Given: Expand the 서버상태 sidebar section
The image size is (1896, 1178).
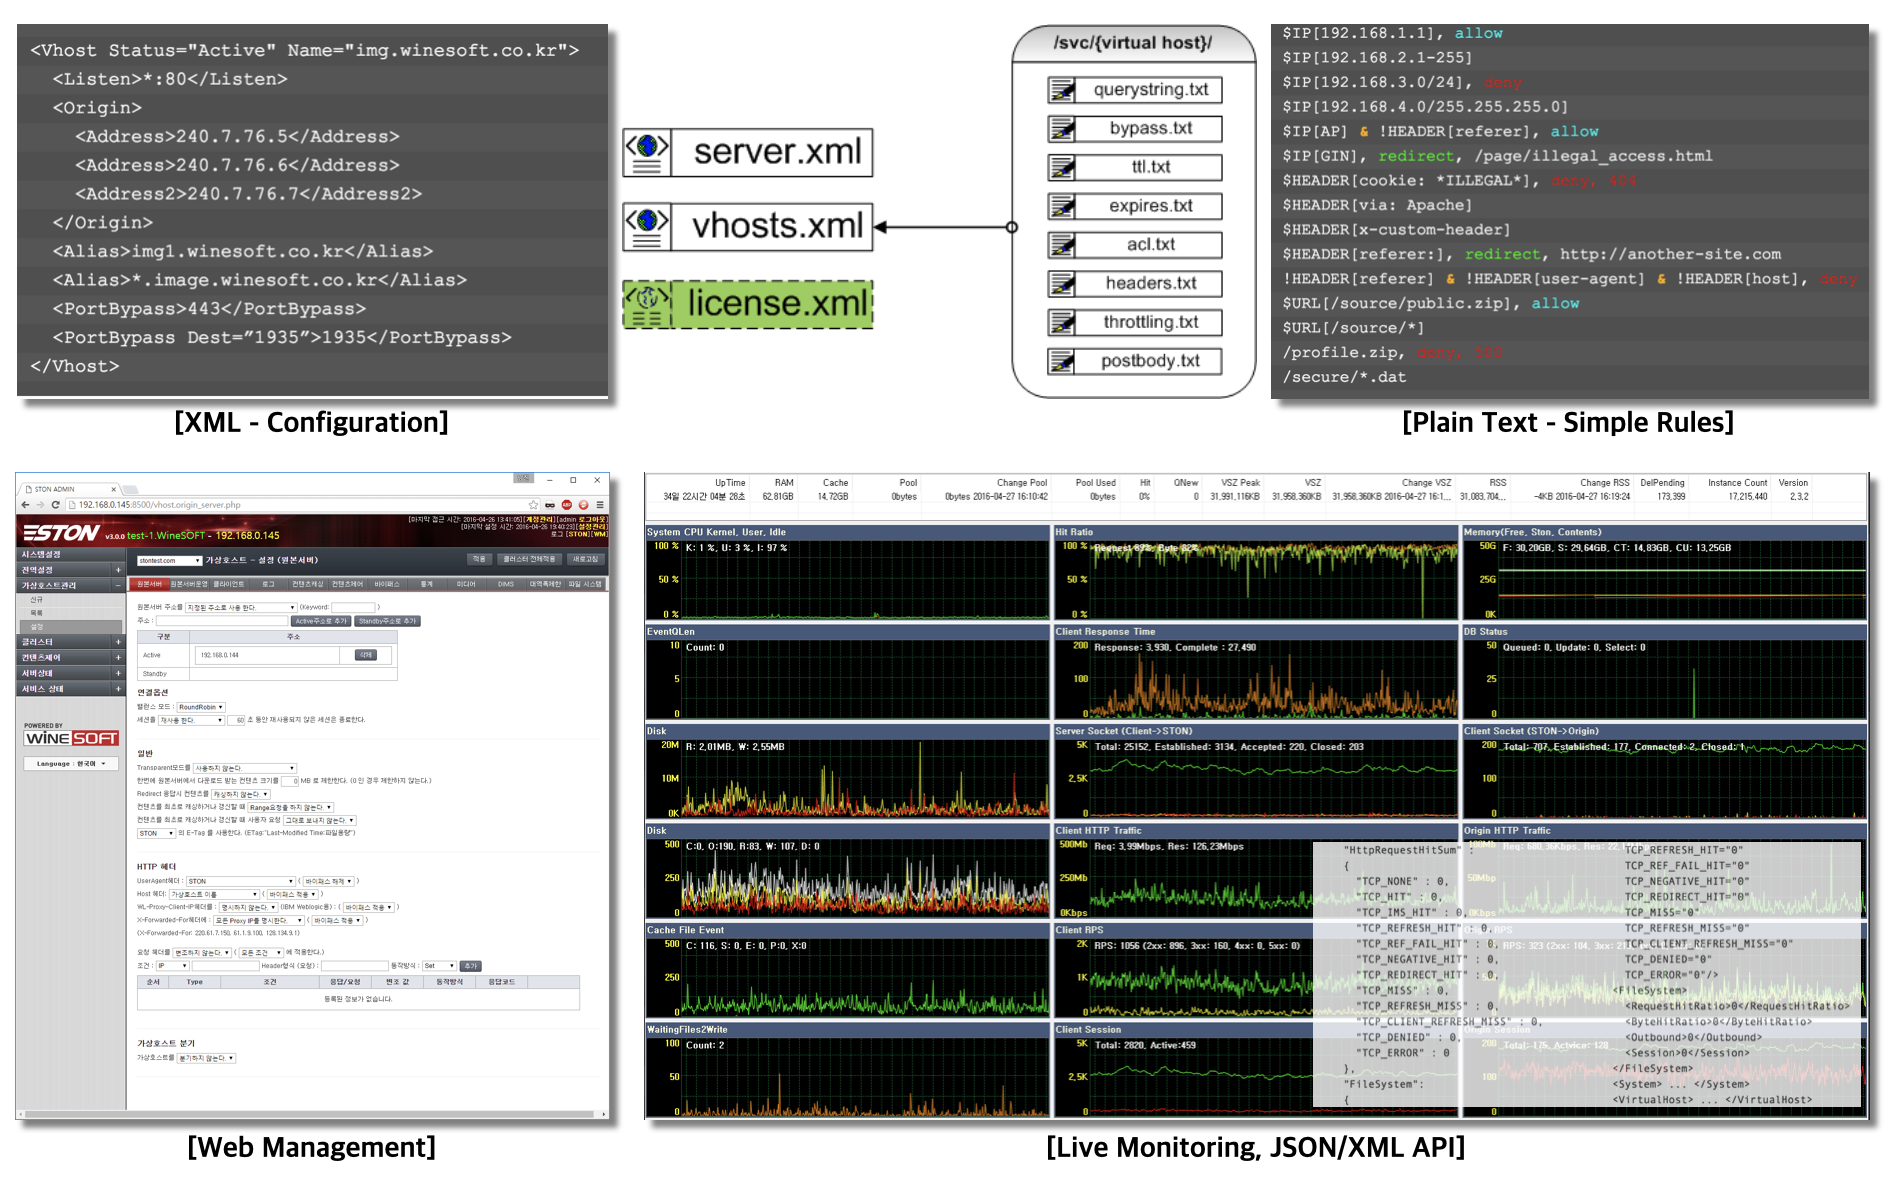Looking at the screenshot, I should pos(118,673).
